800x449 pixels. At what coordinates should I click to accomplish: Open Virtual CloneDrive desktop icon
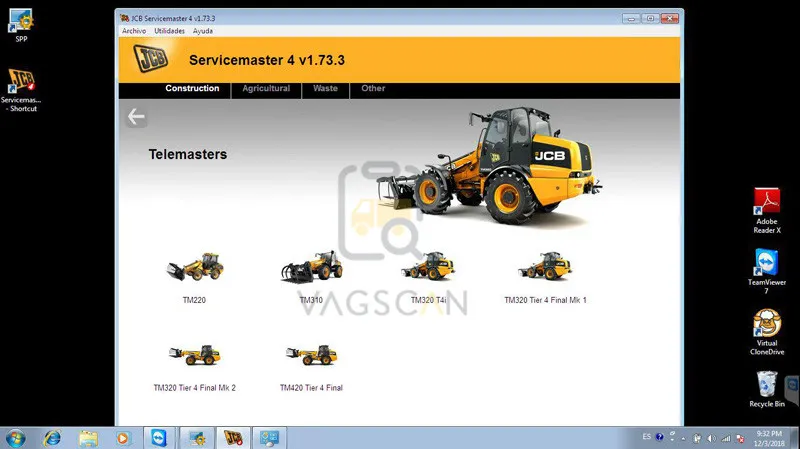[x=767, y=332]
